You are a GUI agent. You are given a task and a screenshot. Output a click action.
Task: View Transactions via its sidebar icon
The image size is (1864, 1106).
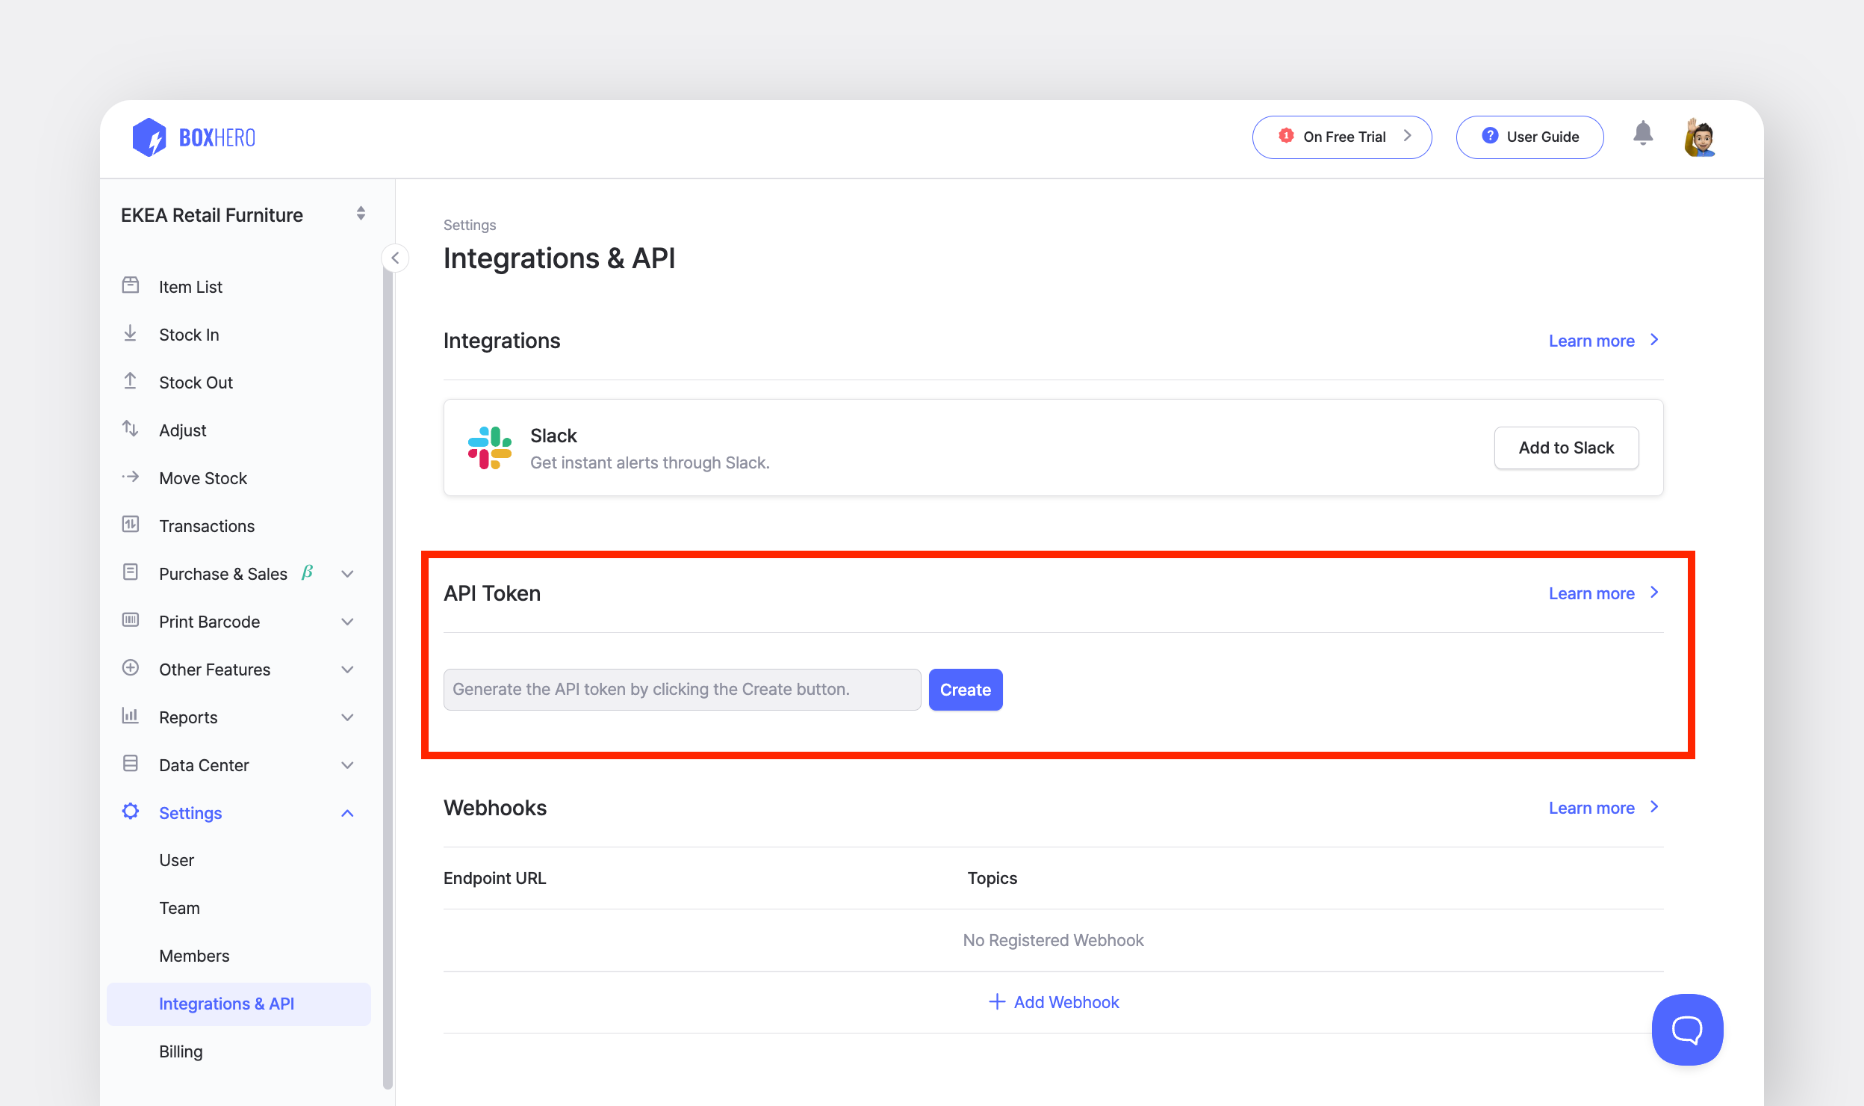131,524
